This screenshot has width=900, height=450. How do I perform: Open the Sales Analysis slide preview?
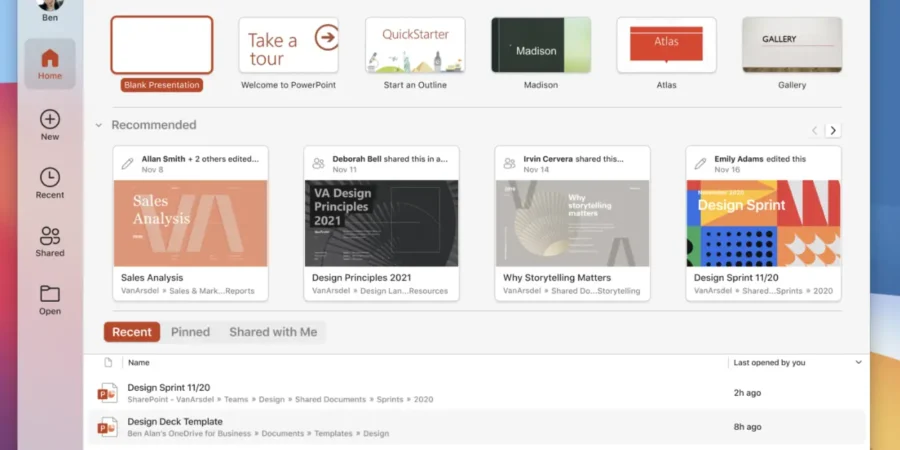click(191, 223)
